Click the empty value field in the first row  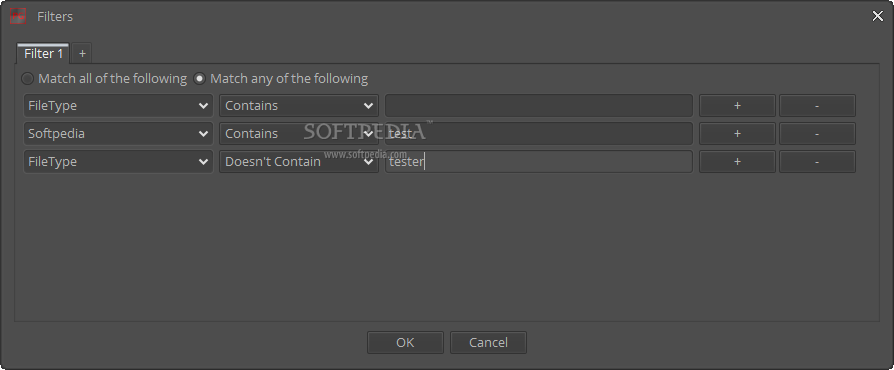[x=539, y=105]
